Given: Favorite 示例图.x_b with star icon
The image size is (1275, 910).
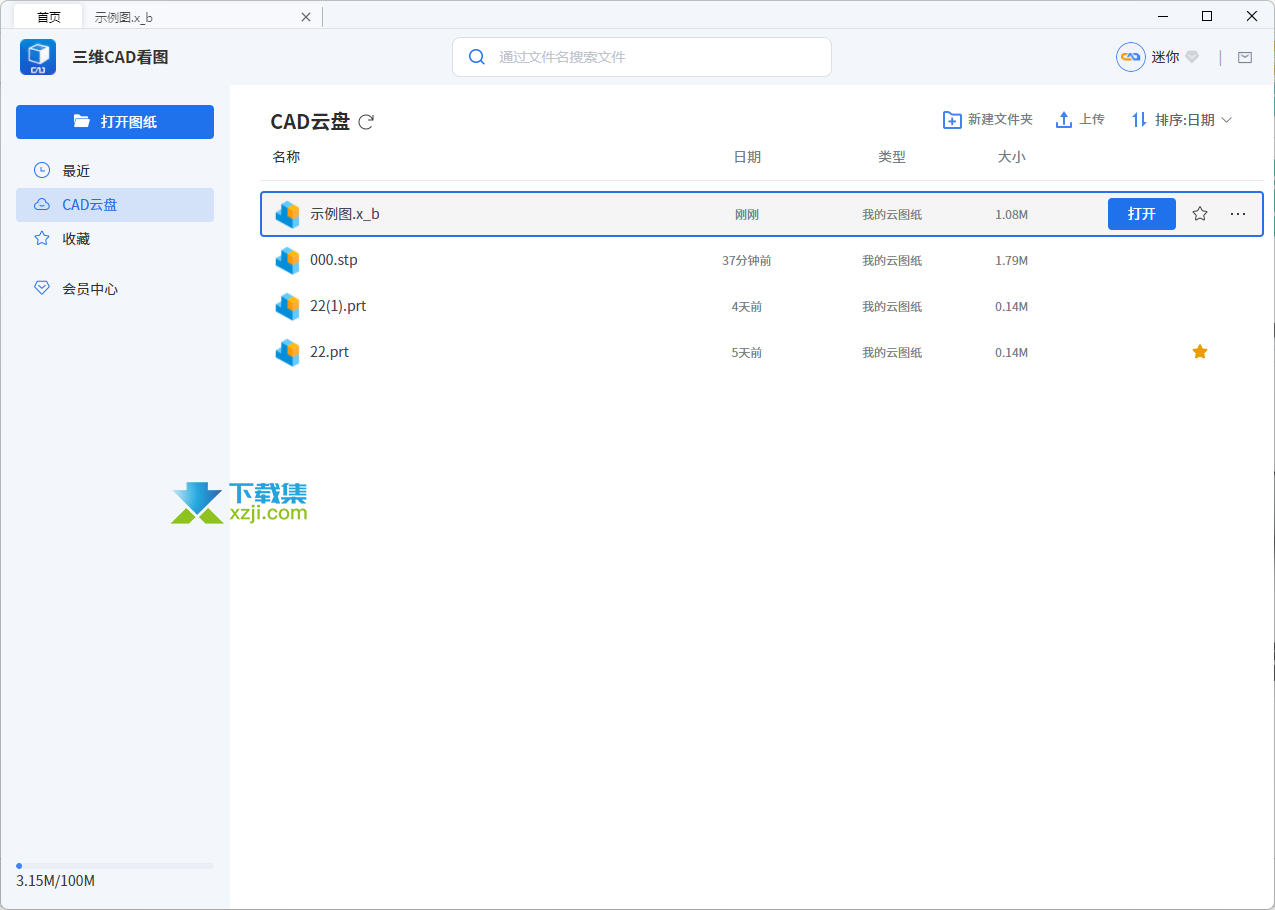Looking at the screenshot, I should click(1200, 214).
